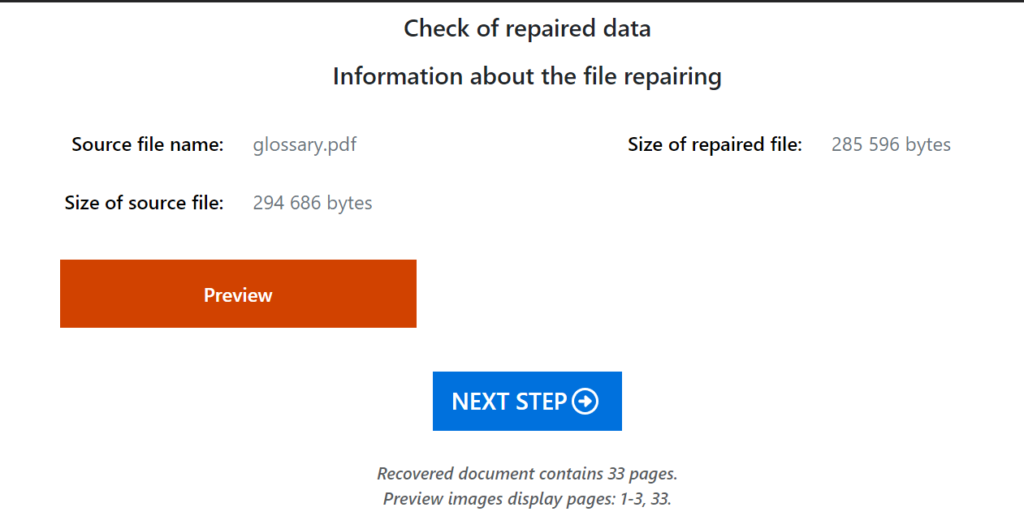Viewport: 1024px width, 516px height.
Task: Click the word bytes after 294 686
Action: 346,203
